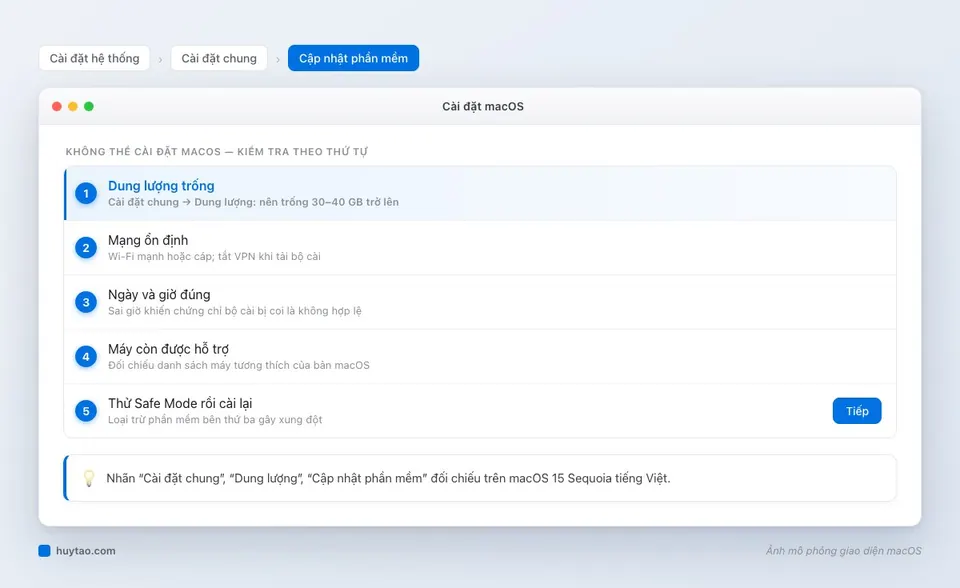Pick the Máy còn được hỗ trợ row
960x588 pixels.
(x=480, y=356)
